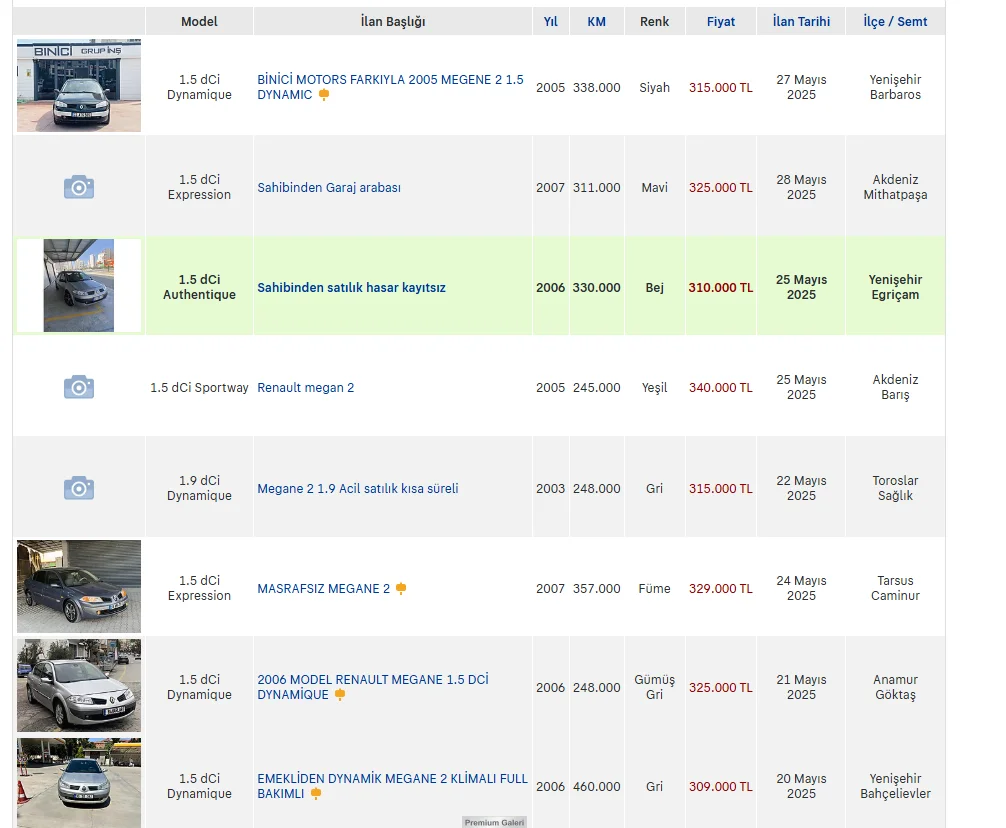Open the Binici Grup black Megane thumbnail
Viewport: 1006px width, 828px height.
pyautogui.click(x=79, y=85)
